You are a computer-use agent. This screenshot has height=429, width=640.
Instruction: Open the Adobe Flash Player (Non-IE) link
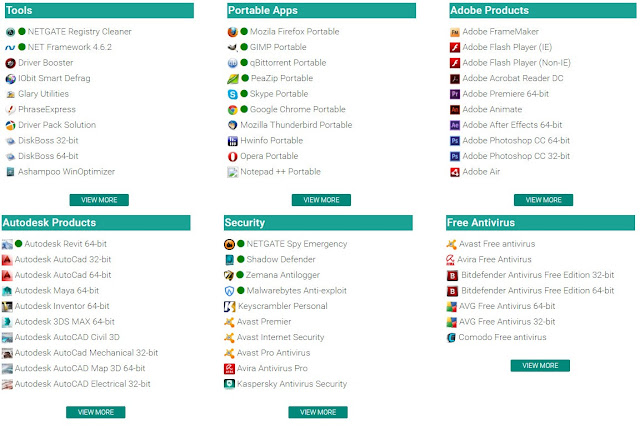[x=516, y=63]
